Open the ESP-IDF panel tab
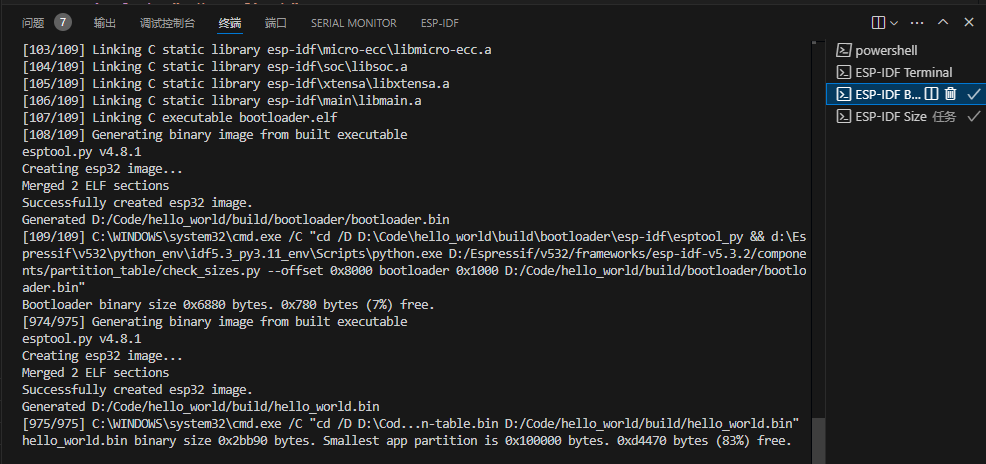The width and height of the screenshot is (986, 464). [x=441, y=23]
